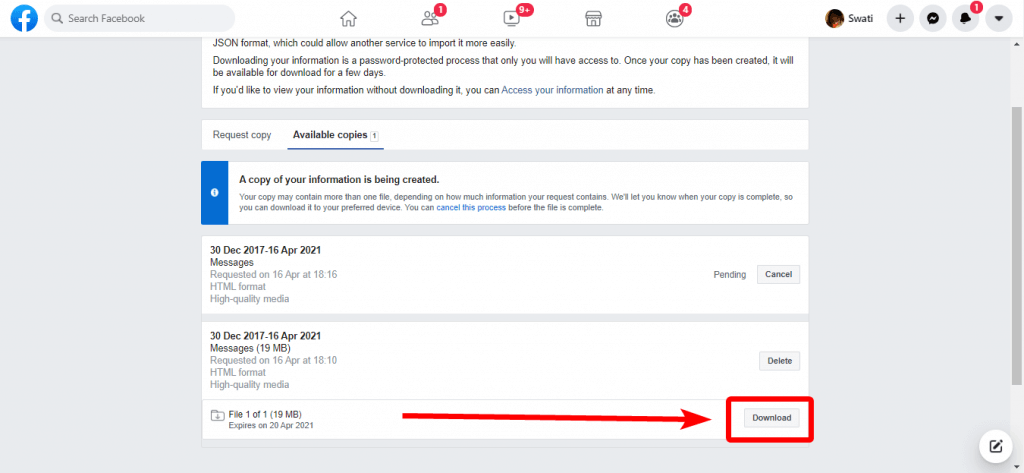
Task: Click the new message compose icon
Action: pyautogui.click(x=996, y=447)
